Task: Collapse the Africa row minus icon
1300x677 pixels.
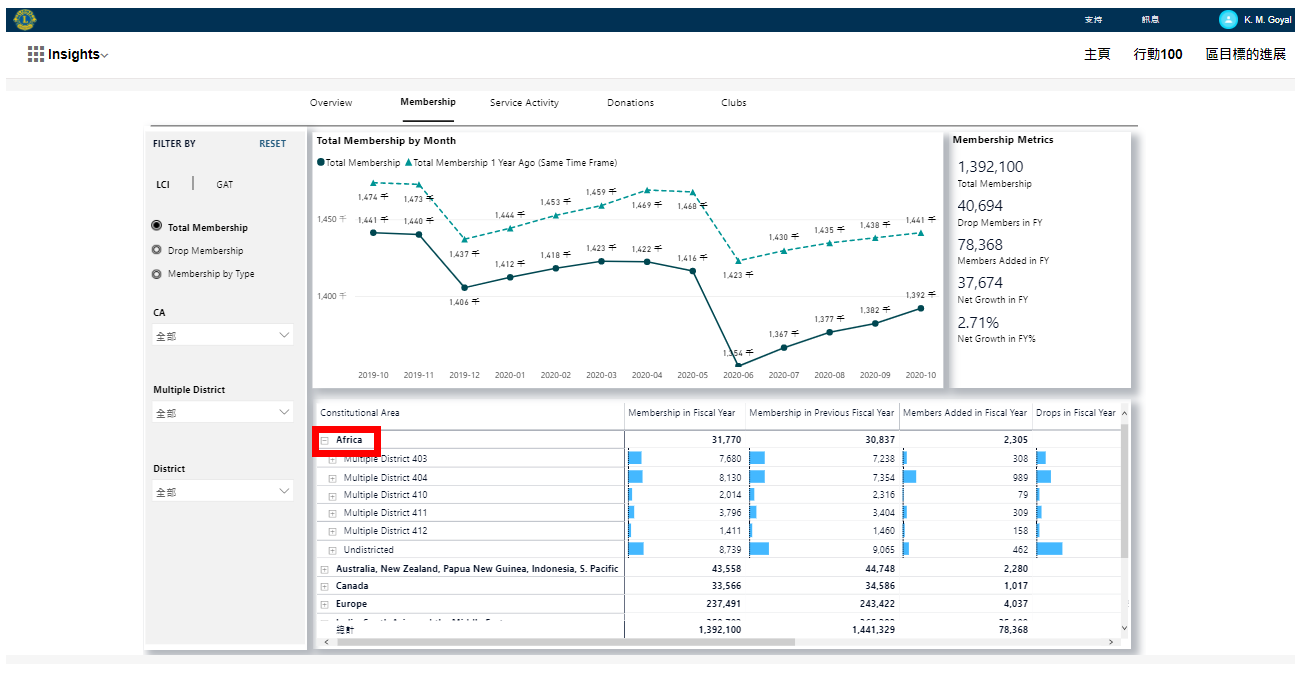Action: tap(325, 440)
